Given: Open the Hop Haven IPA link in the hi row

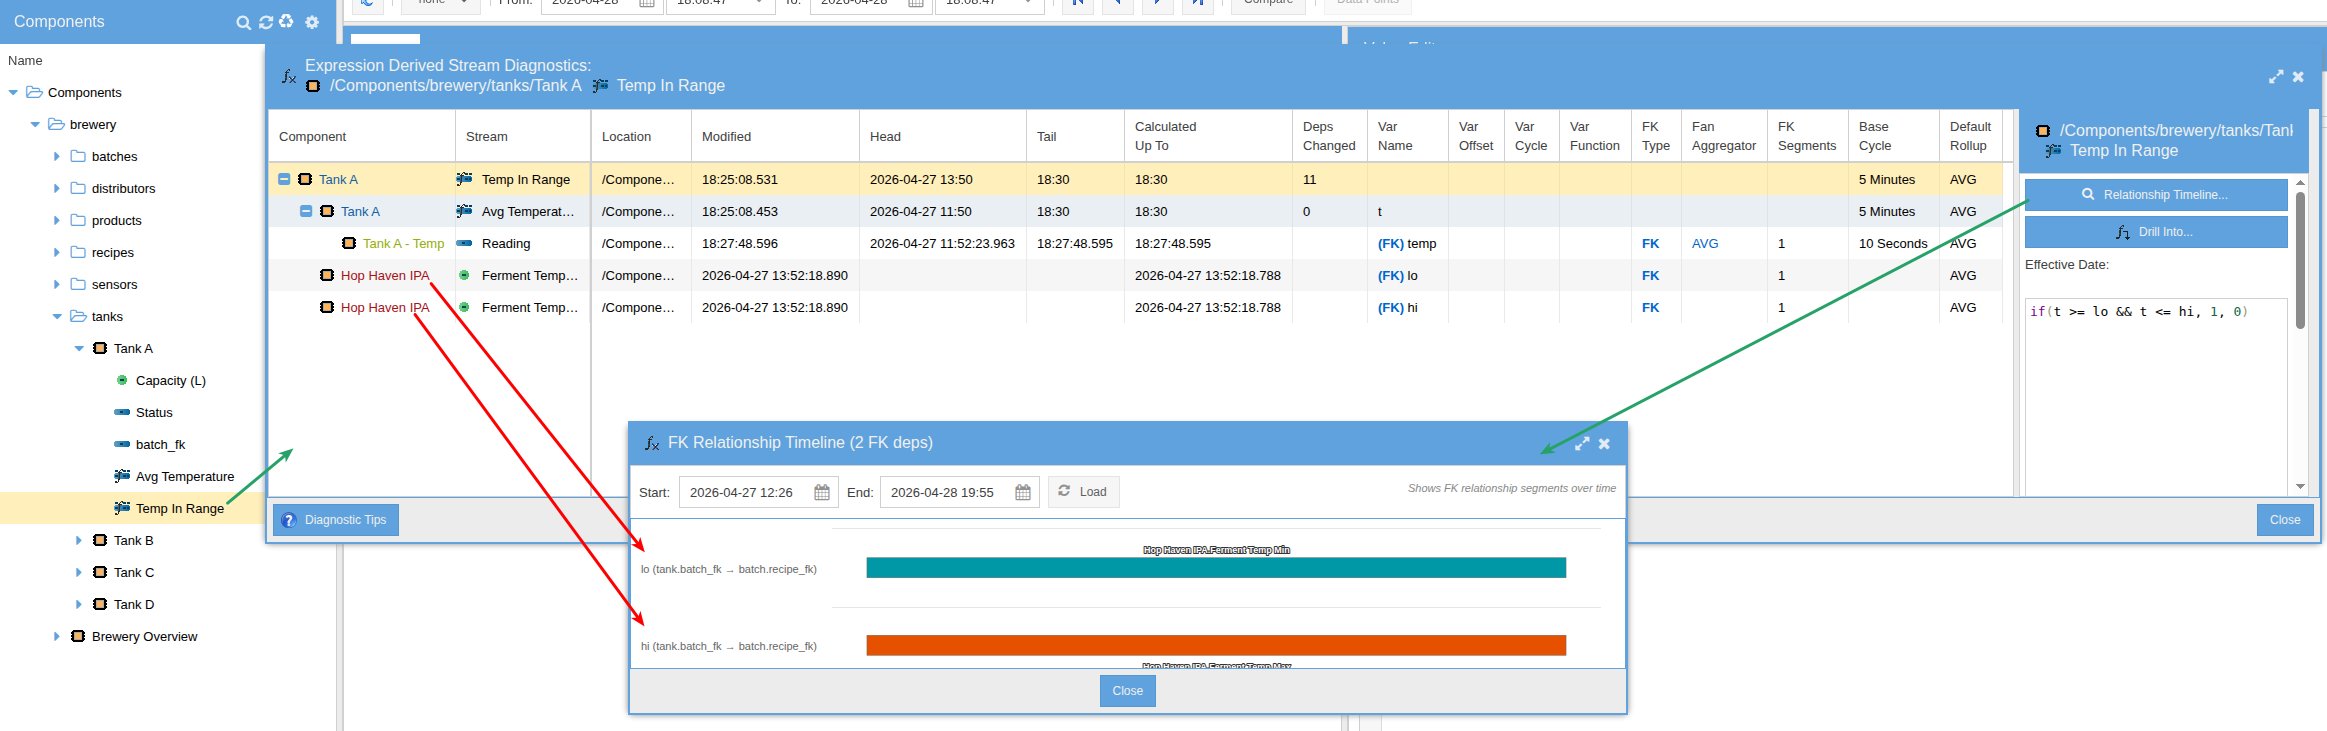Looking at the screenshot, I should click(385, 307).
